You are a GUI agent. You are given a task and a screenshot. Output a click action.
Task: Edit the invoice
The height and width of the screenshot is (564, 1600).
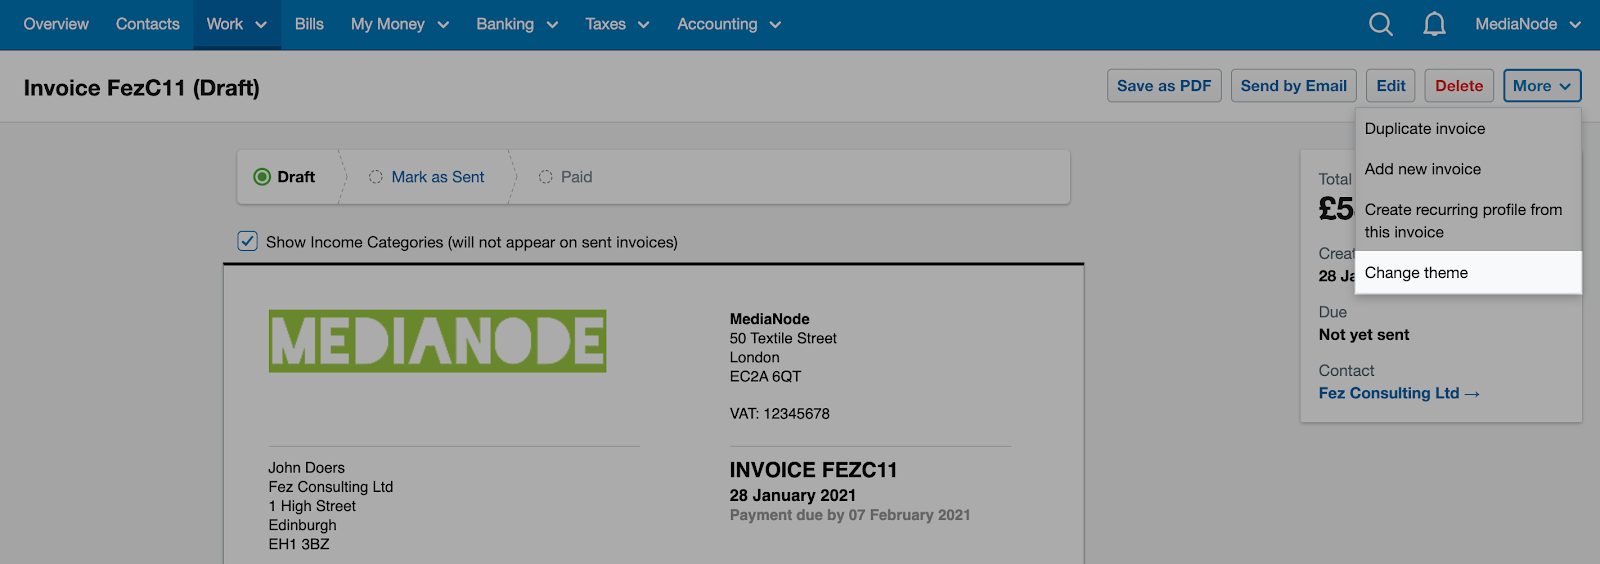tap(1391, 86)
